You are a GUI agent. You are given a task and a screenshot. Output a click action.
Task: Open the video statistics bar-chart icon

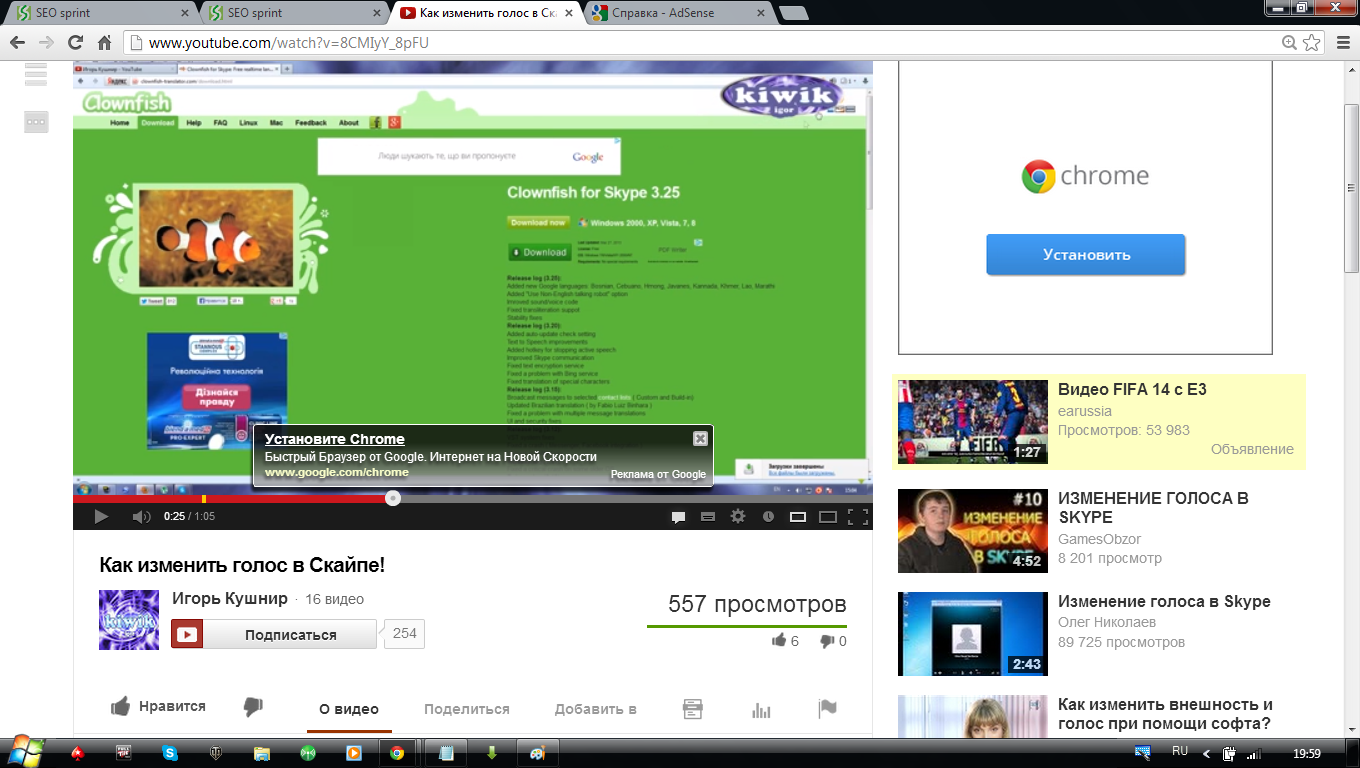point(761,709)
